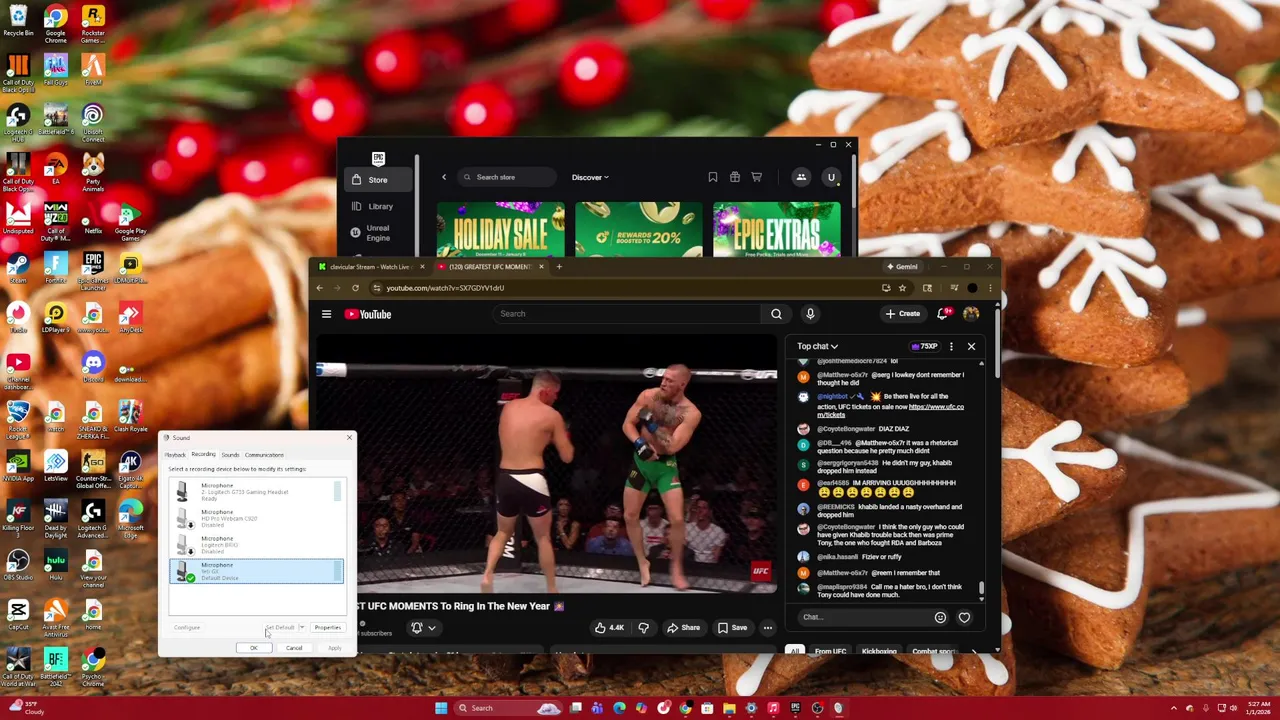Click YouTube voice search microphone icon
The image size is (1280, 720).
click(x=810, y=314)
